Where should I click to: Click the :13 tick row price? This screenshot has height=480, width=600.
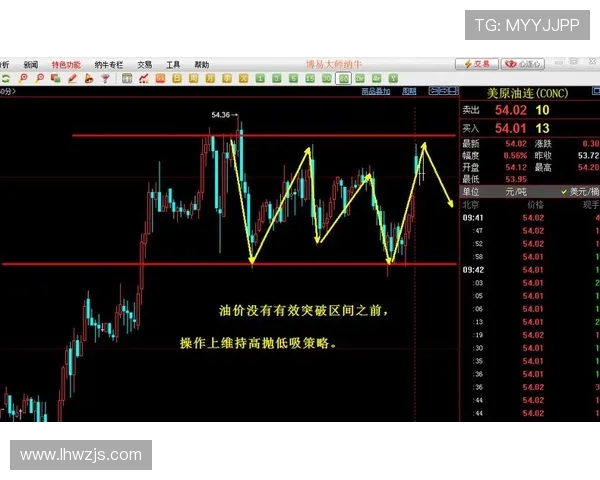pyautogui.click(x=533, y=322)
